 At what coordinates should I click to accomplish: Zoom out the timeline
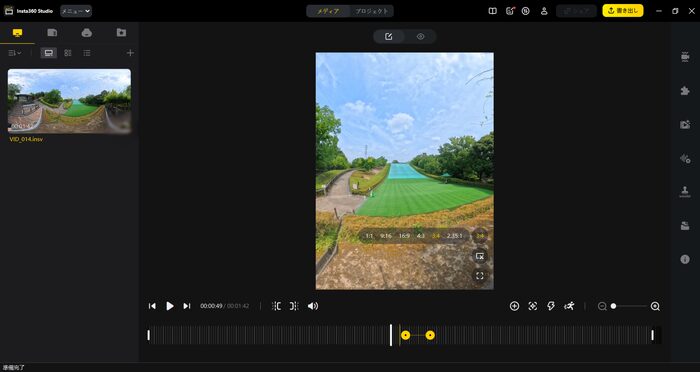point(602,306)
